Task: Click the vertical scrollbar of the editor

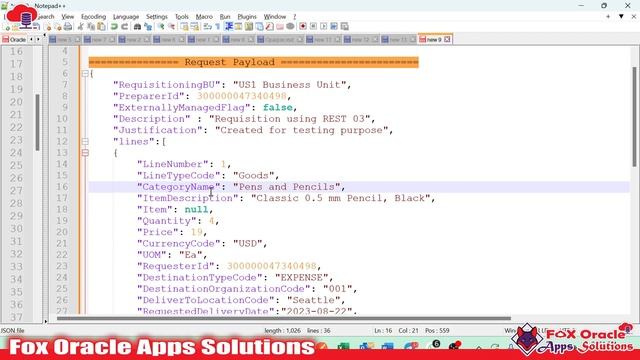Action: pos(634,116)
